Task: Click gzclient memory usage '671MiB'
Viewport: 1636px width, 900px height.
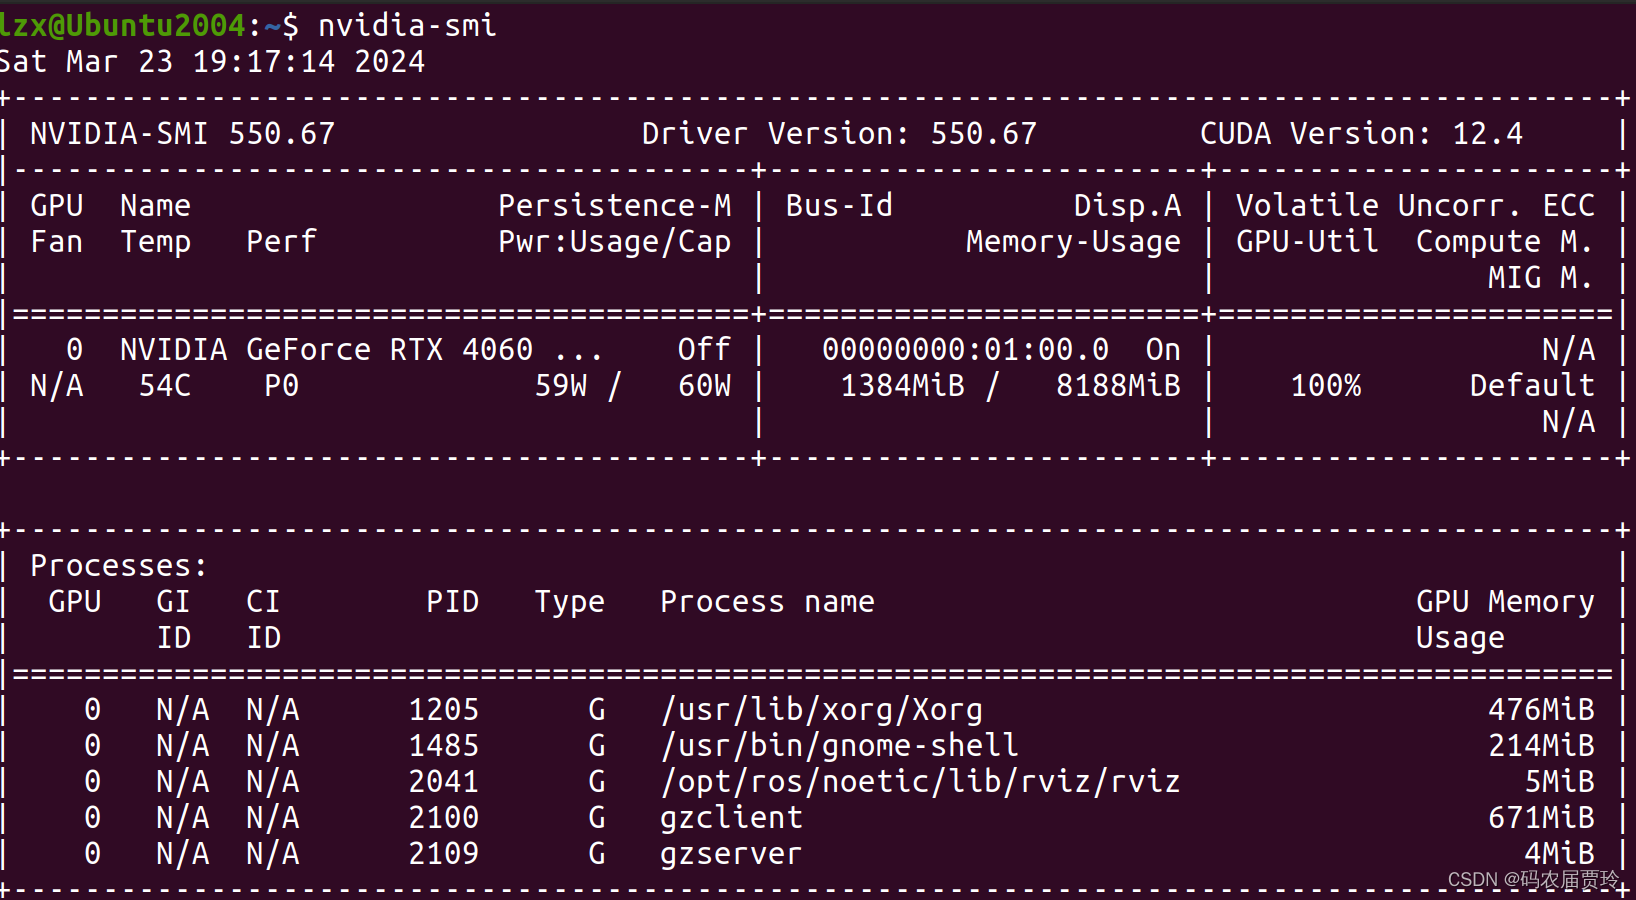Action: click(x=1541, y=818)
